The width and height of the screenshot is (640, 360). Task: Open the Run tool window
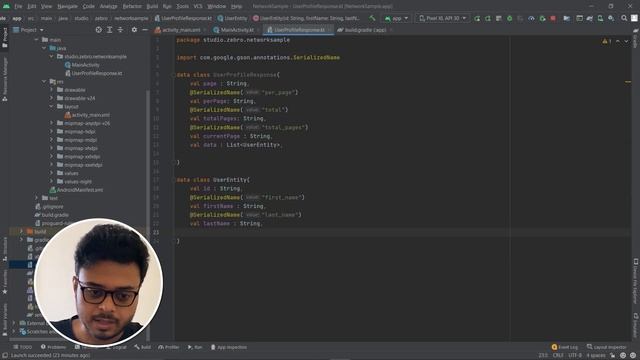tap(195, 347)
